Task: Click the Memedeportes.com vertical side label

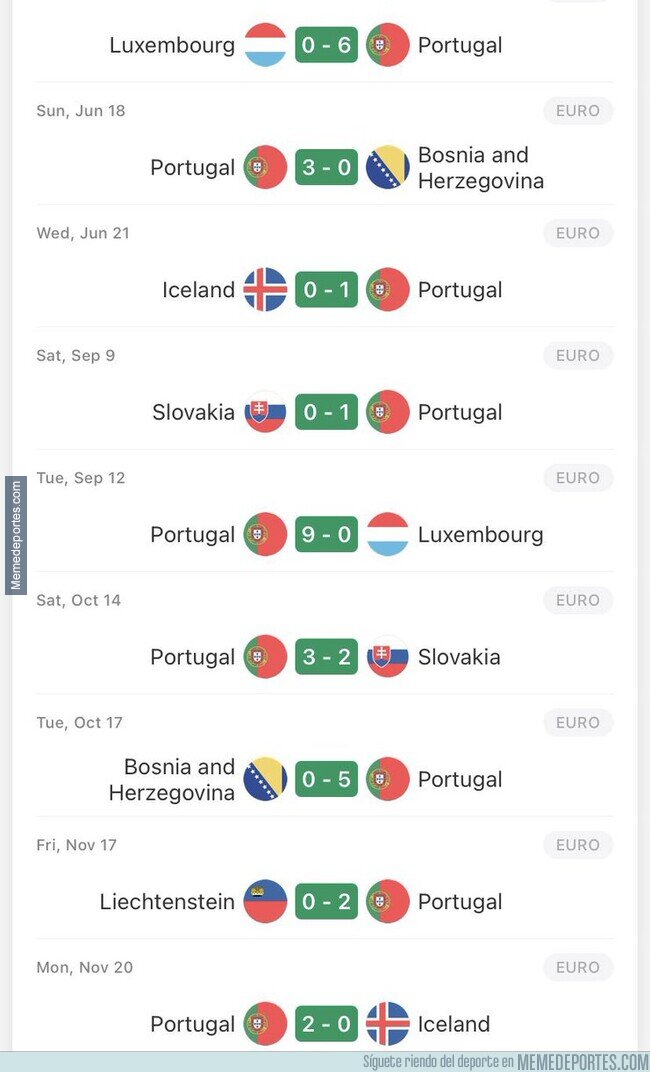Action: click(x=16, y=535)
